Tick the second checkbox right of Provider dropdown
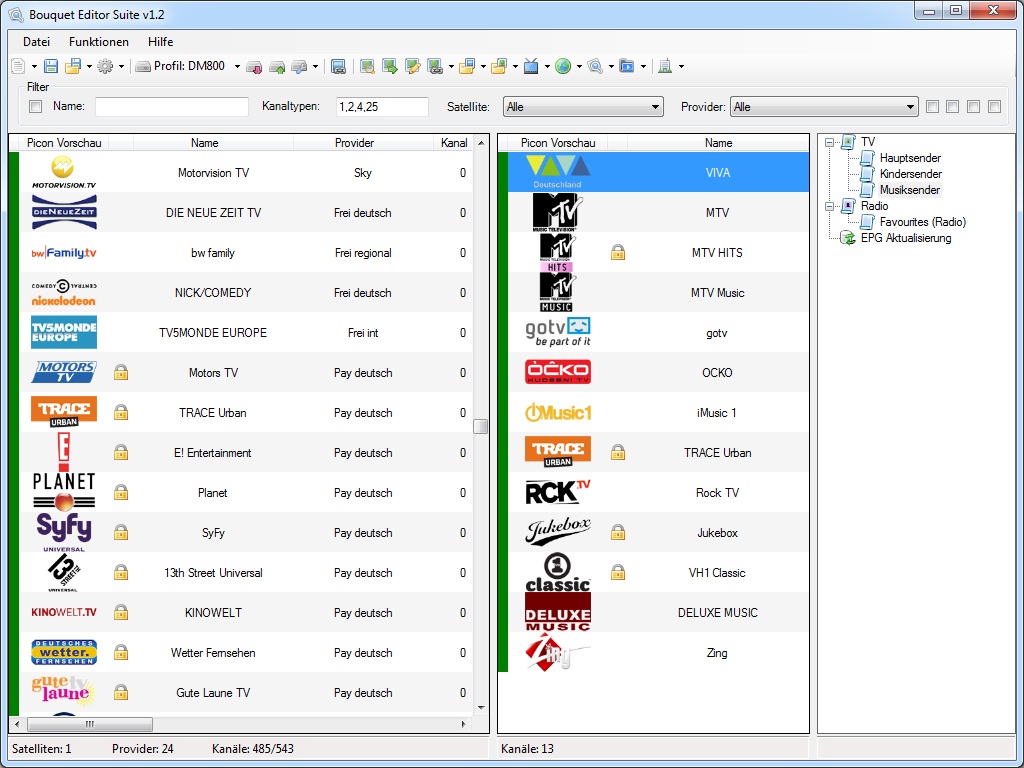 point(953,106)
